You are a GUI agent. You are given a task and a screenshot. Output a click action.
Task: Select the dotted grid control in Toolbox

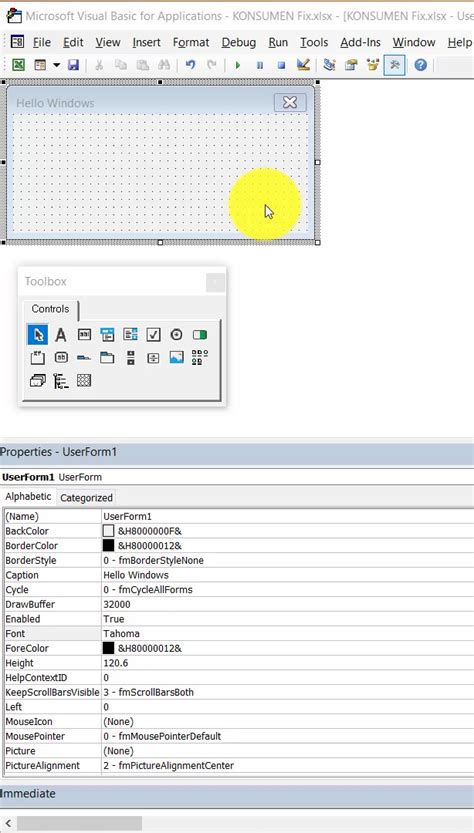click(84, 380)
